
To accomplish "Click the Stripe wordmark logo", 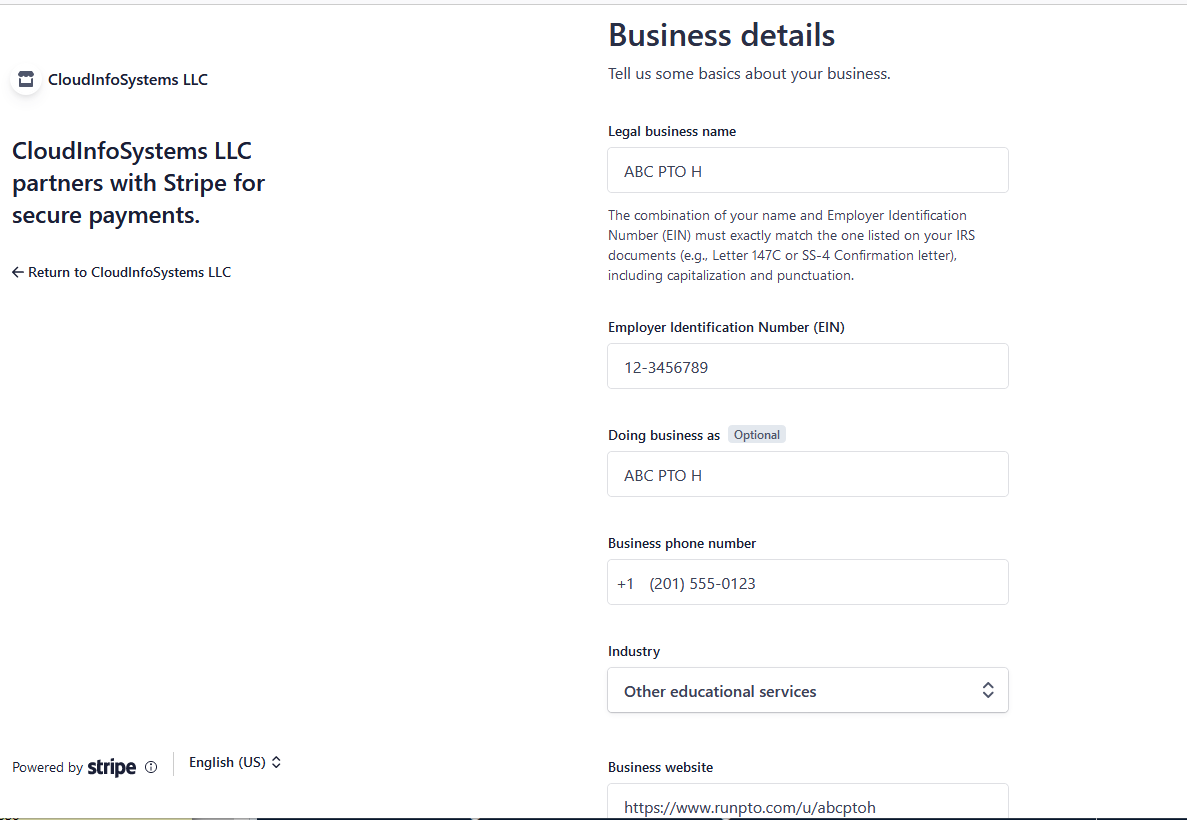I will (x=110, y=767).
